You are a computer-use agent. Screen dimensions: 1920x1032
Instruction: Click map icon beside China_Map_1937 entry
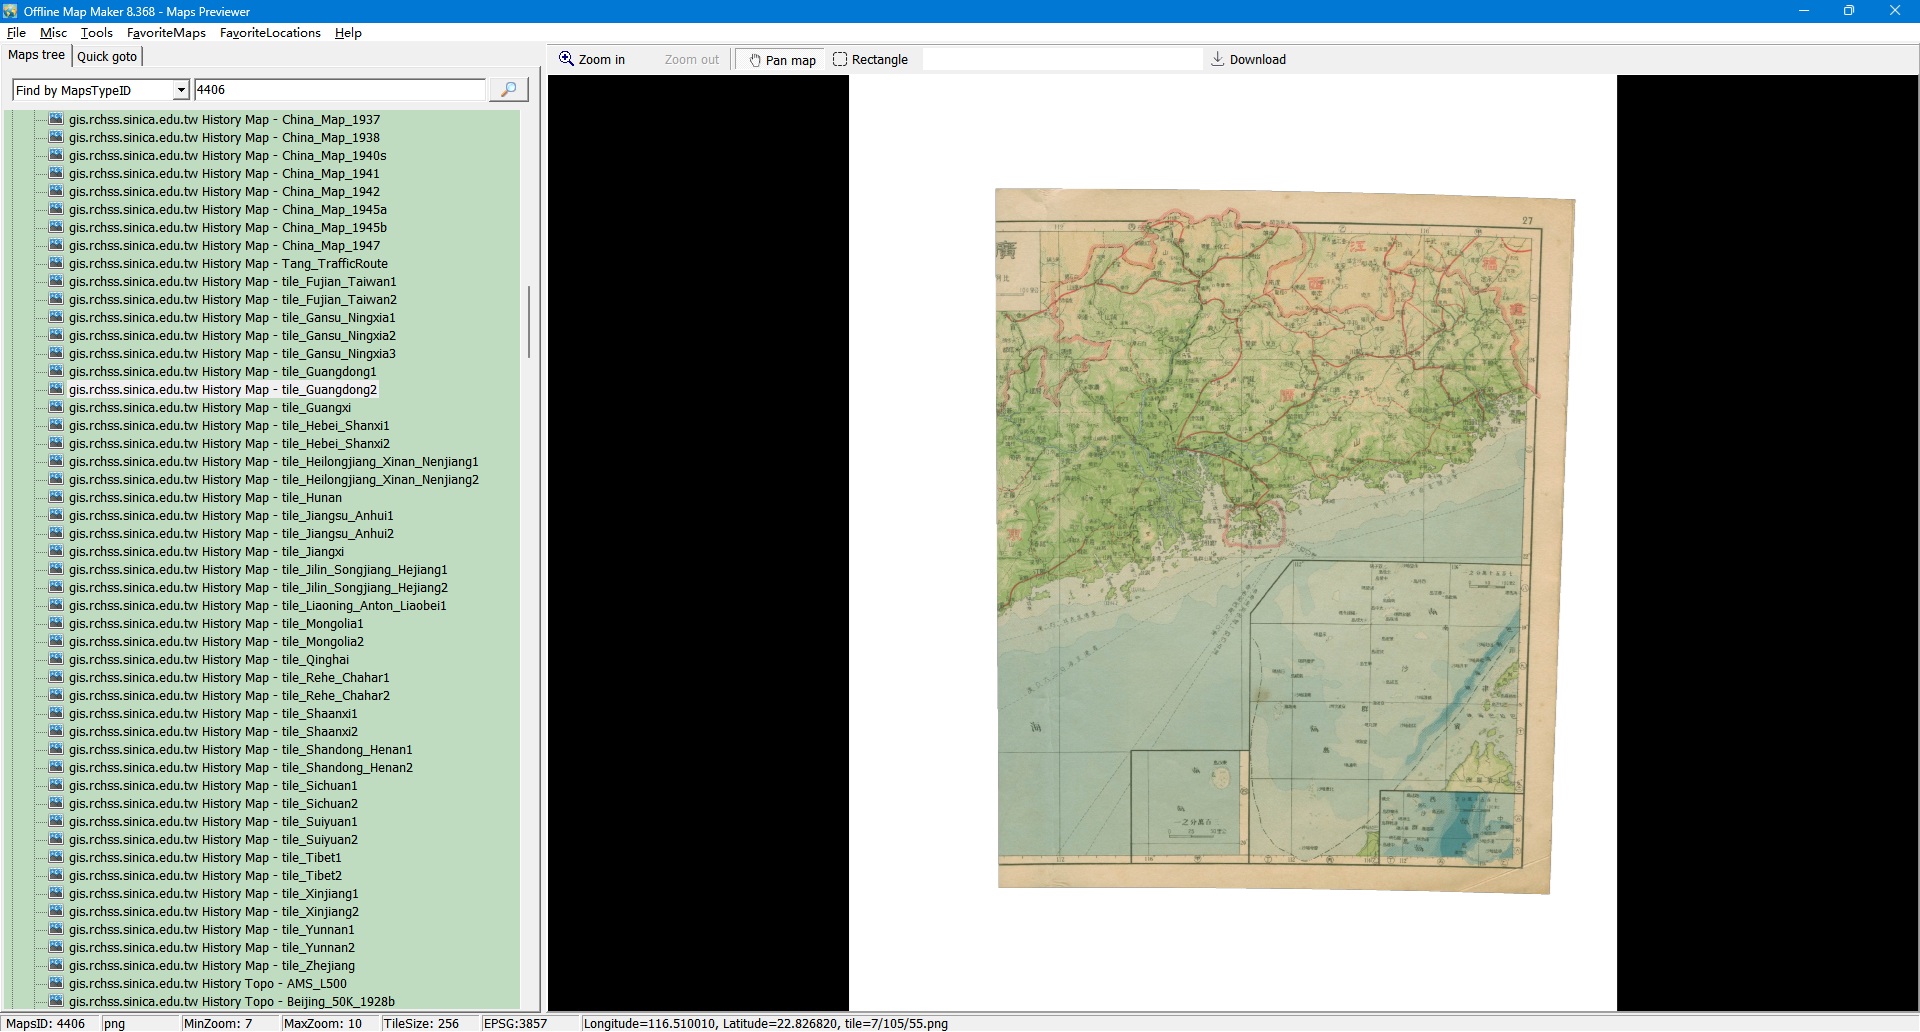point(56,120)
